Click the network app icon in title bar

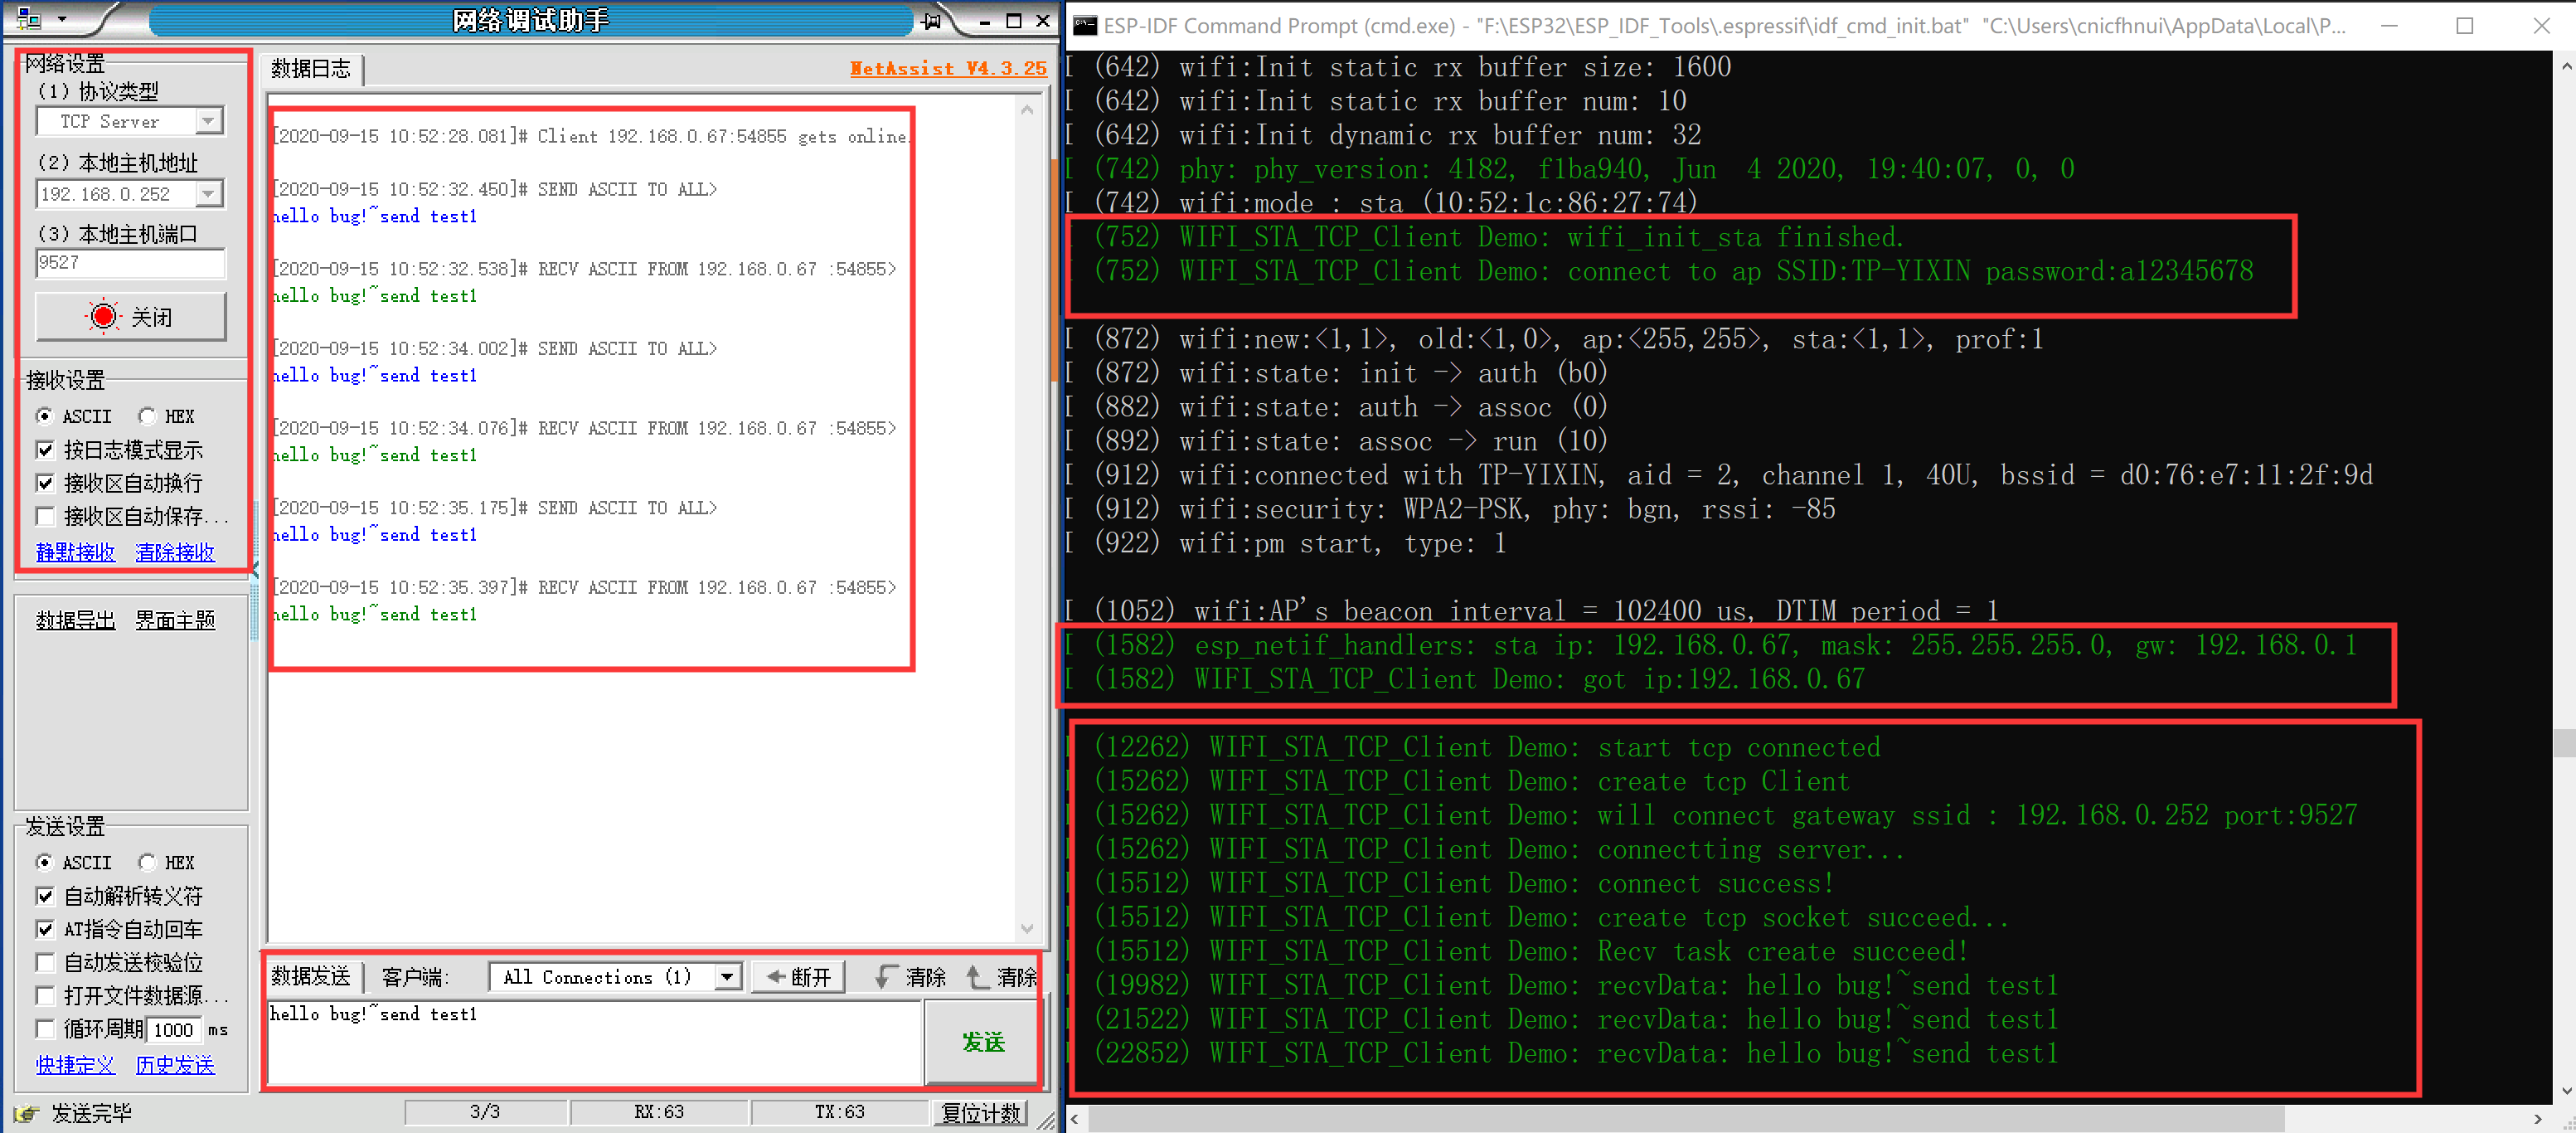coord(29,19)
